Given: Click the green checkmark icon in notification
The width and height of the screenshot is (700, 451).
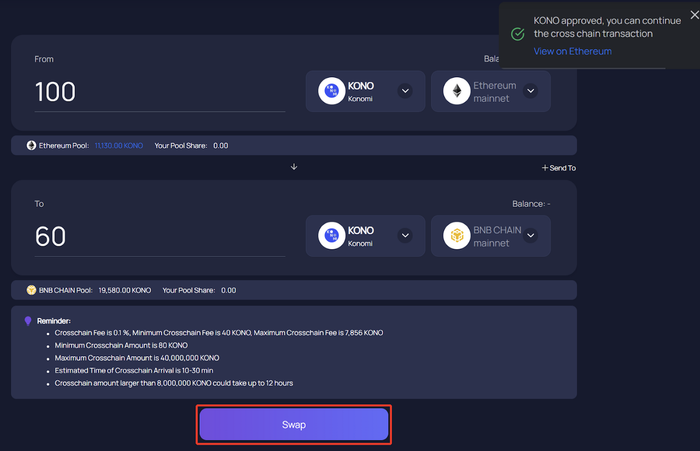Looking at the screenshot, I should coord(518,34).
